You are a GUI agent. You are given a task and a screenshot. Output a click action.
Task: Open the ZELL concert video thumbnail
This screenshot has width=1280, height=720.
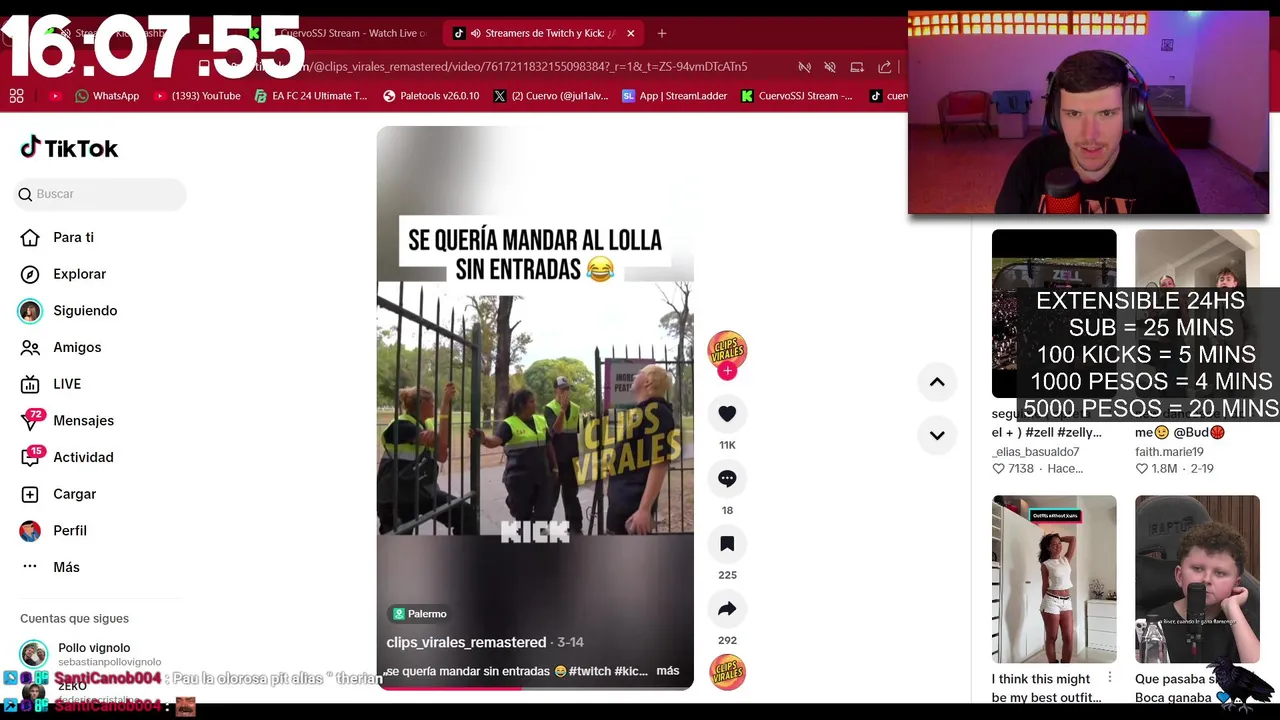[1054, 313]
